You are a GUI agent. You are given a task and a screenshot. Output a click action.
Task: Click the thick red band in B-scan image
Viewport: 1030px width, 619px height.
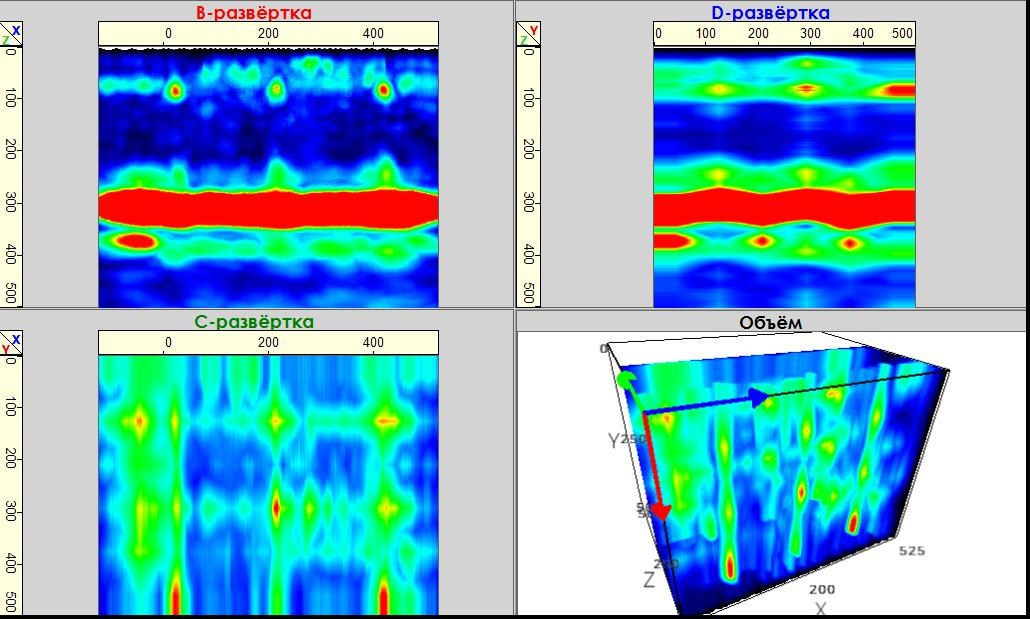268,210
